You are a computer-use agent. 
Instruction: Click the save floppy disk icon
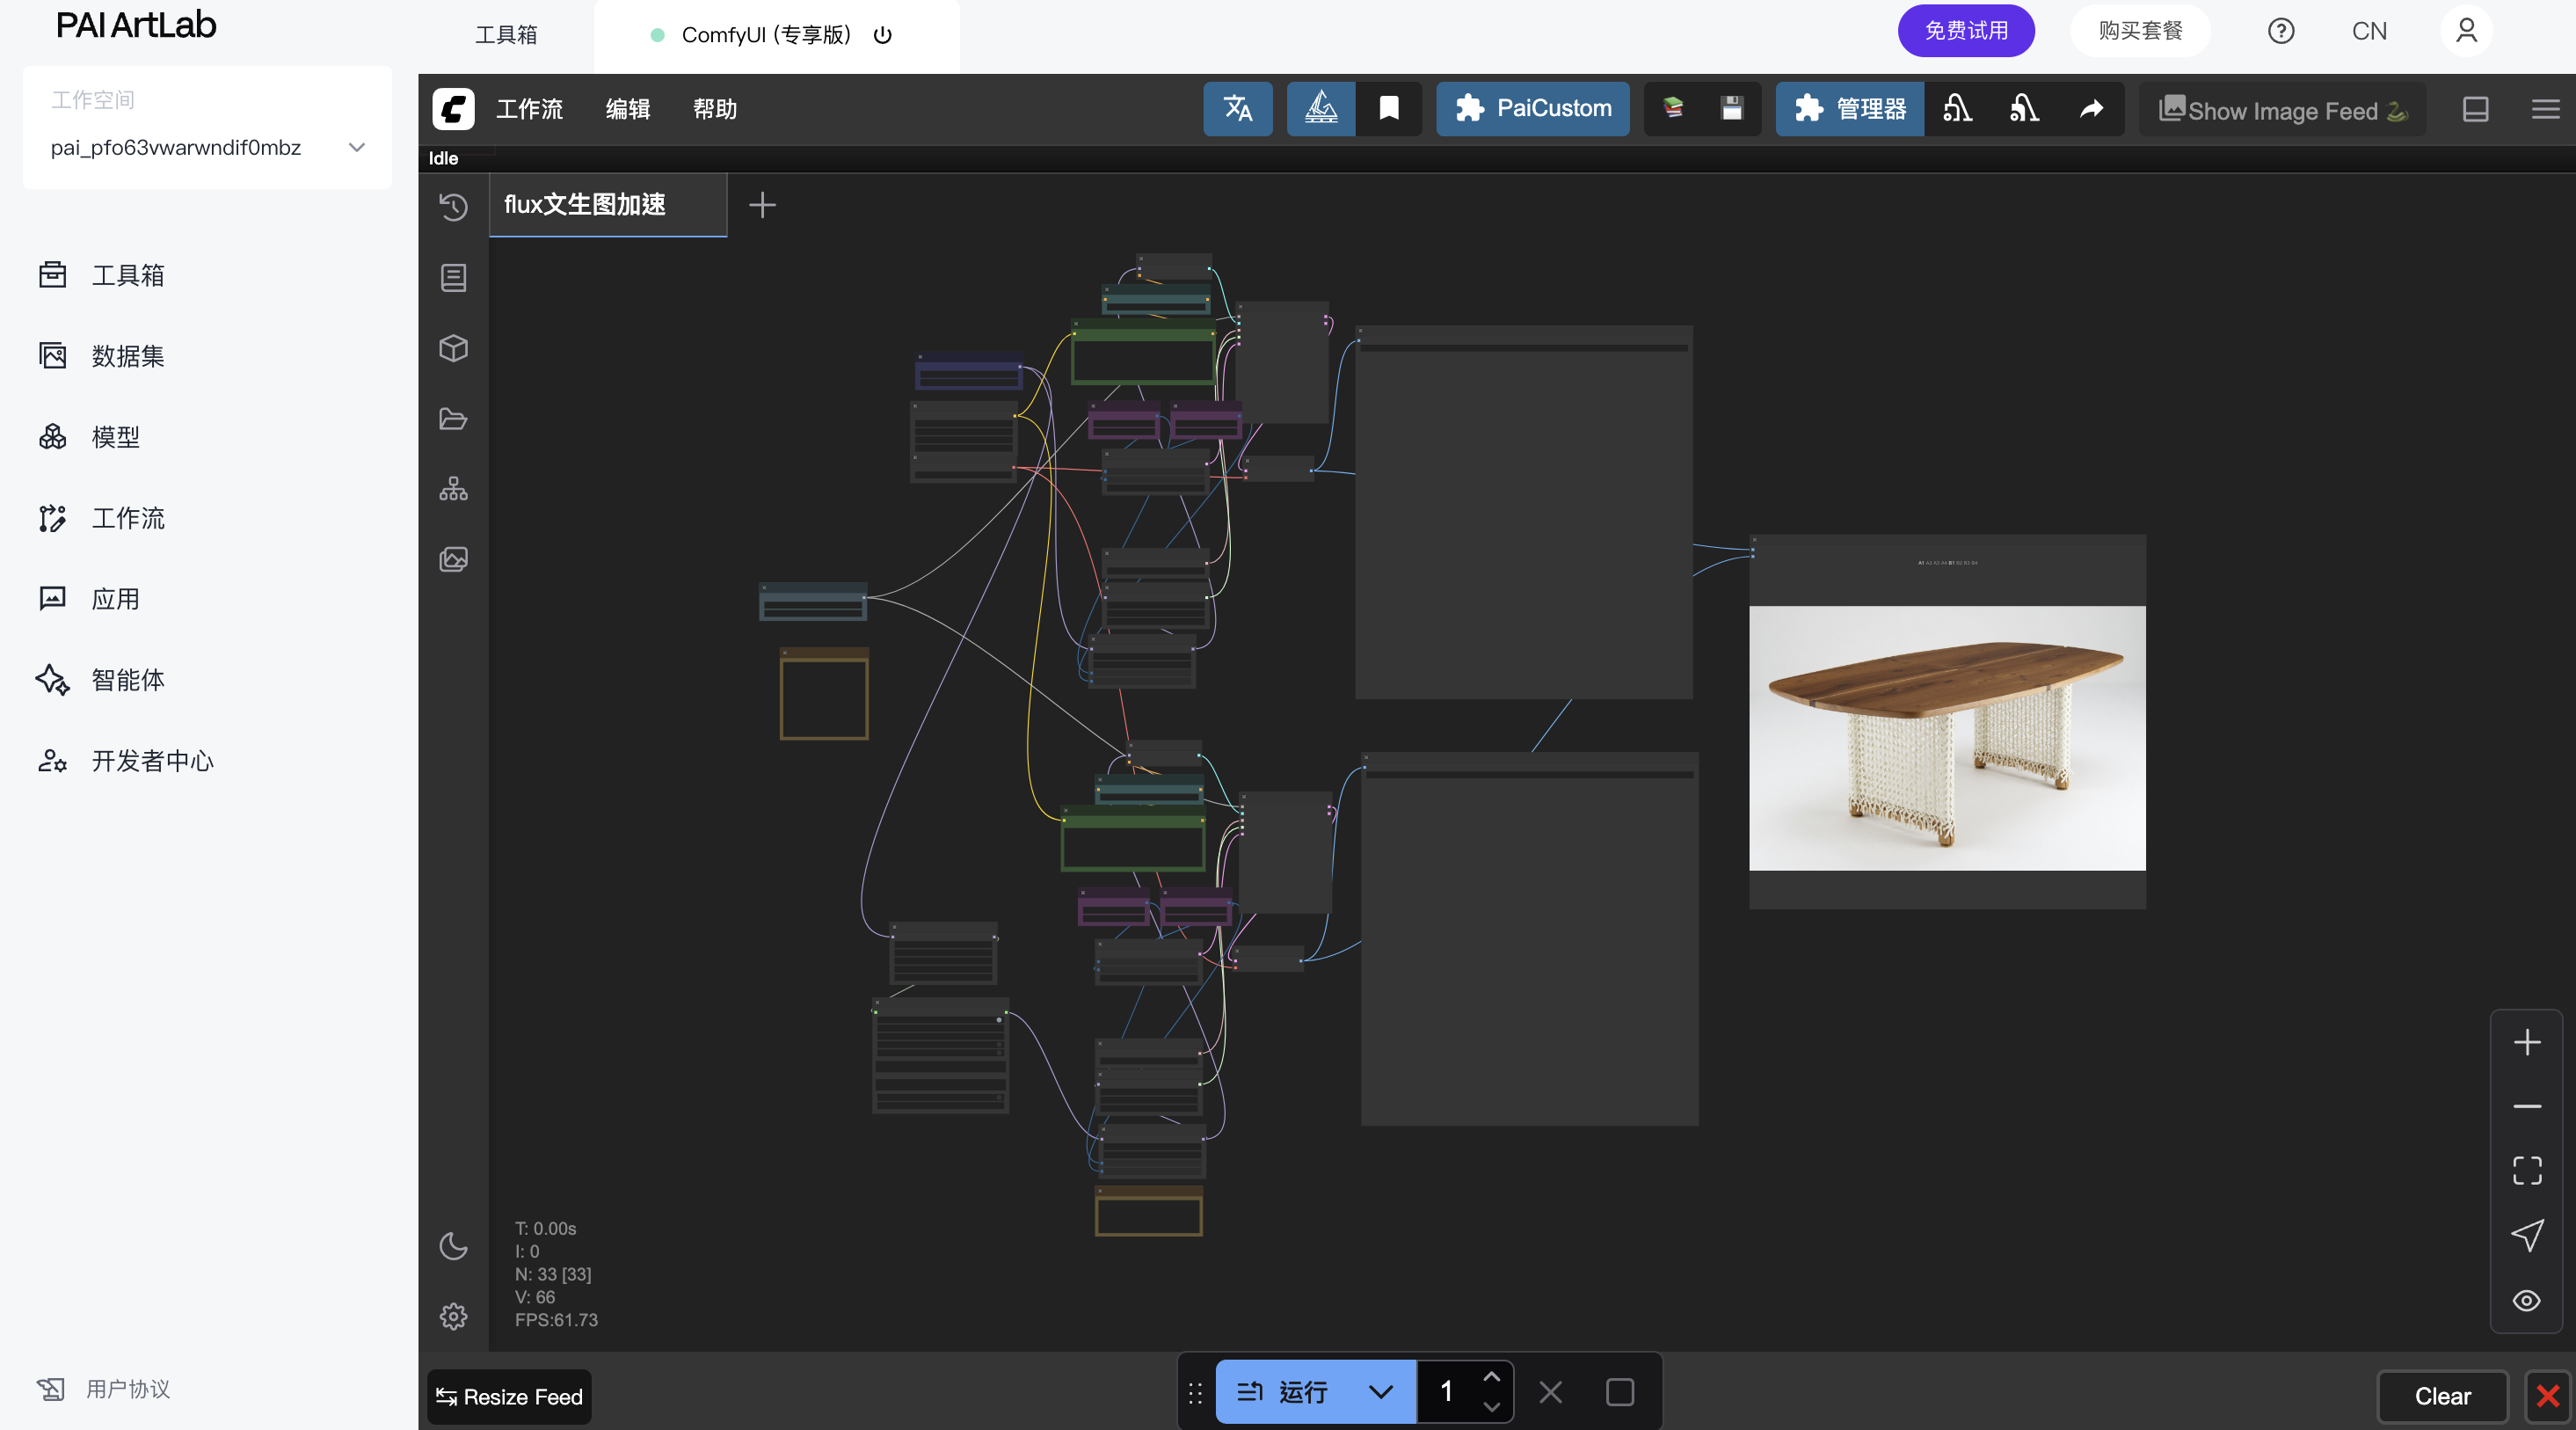pyautogui.click(x=1732, y=108)
